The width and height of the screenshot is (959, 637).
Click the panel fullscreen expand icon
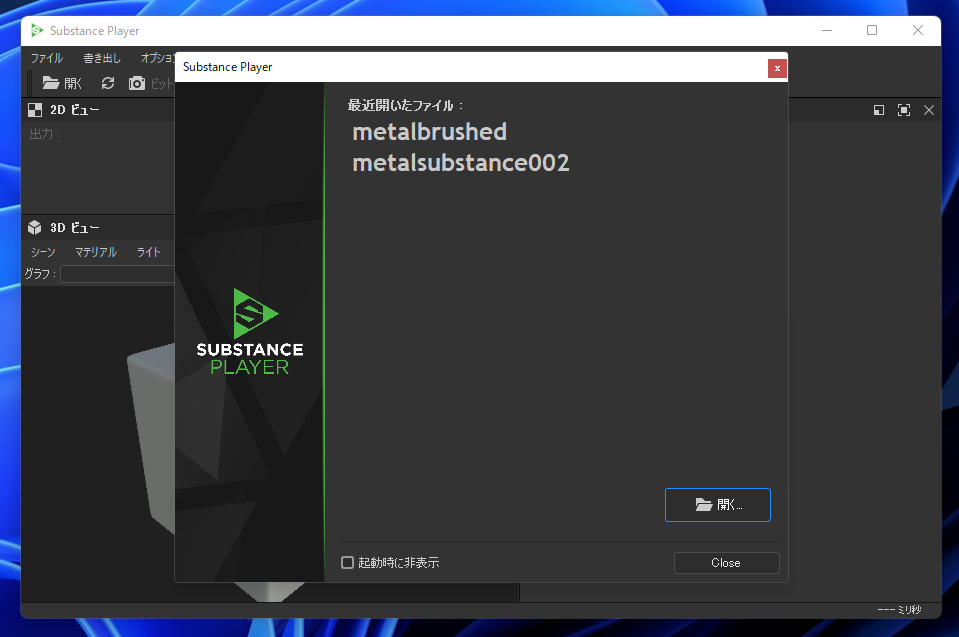point(904,110)
